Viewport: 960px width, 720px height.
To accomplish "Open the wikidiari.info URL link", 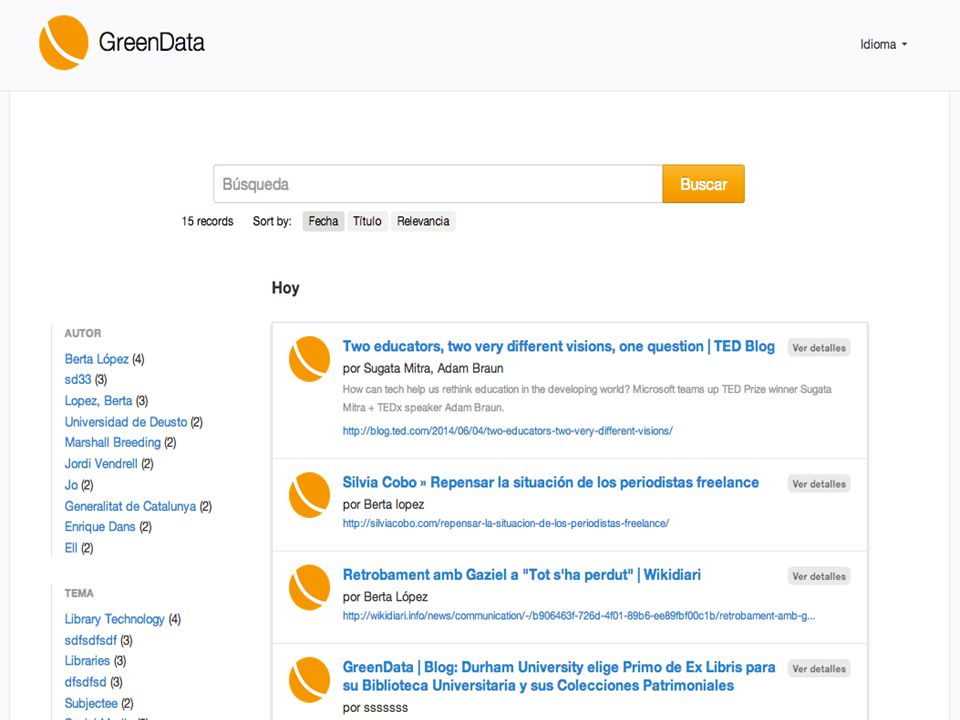I will (x=579, y=616).
